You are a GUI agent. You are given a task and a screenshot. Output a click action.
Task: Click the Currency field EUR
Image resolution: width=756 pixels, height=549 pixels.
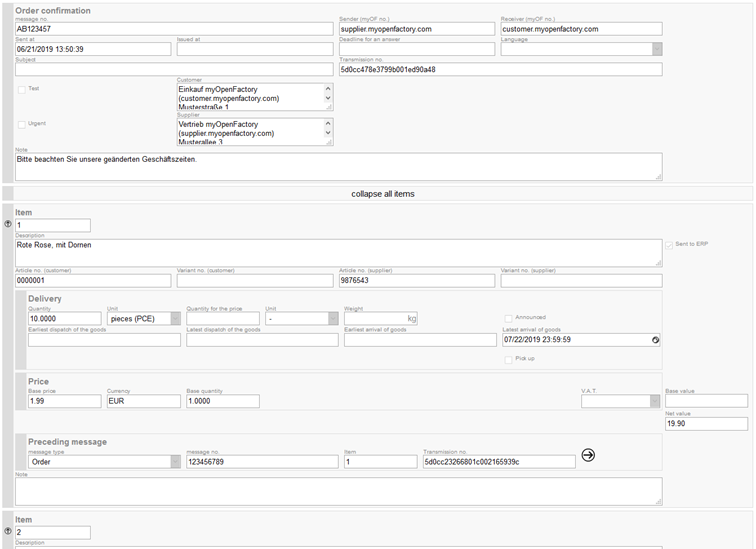pos(144,401)
